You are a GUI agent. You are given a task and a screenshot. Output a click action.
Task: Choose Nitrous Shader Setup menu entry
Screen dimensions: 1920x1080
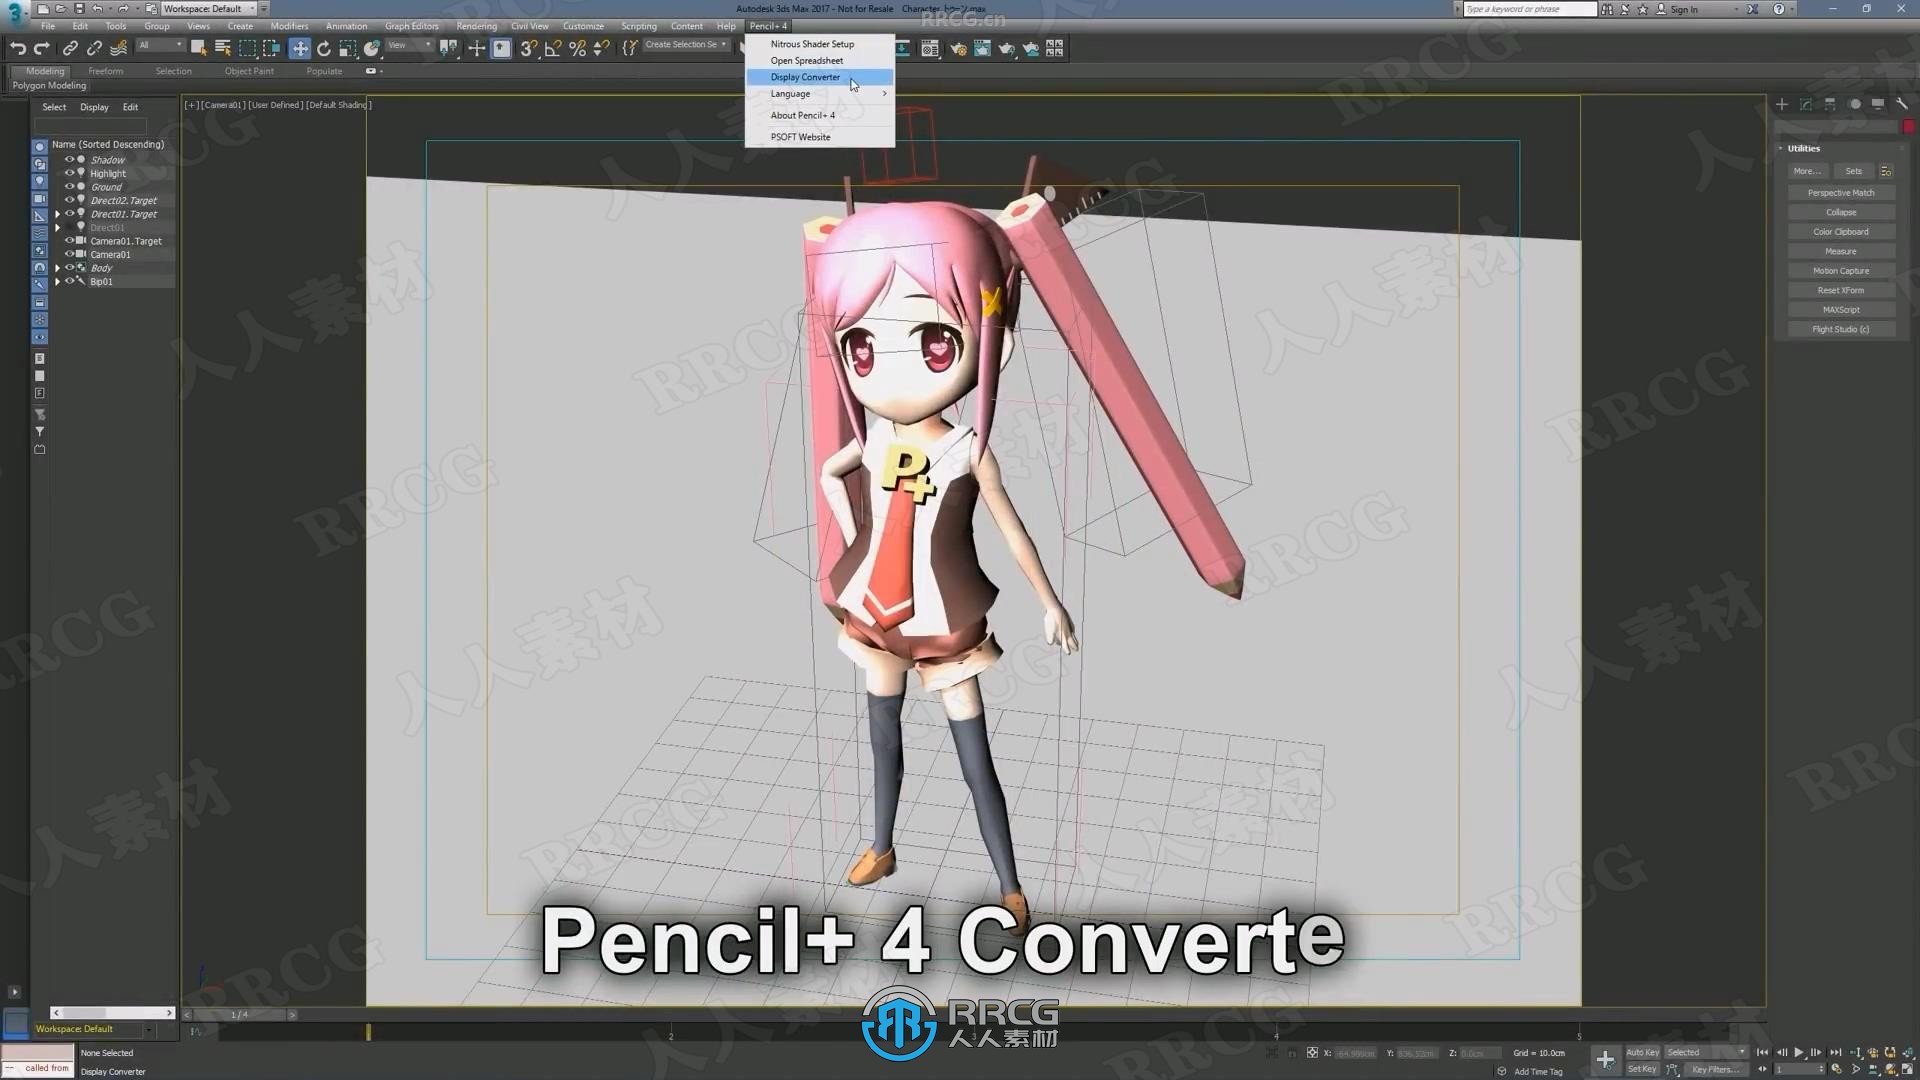[820, 44]
